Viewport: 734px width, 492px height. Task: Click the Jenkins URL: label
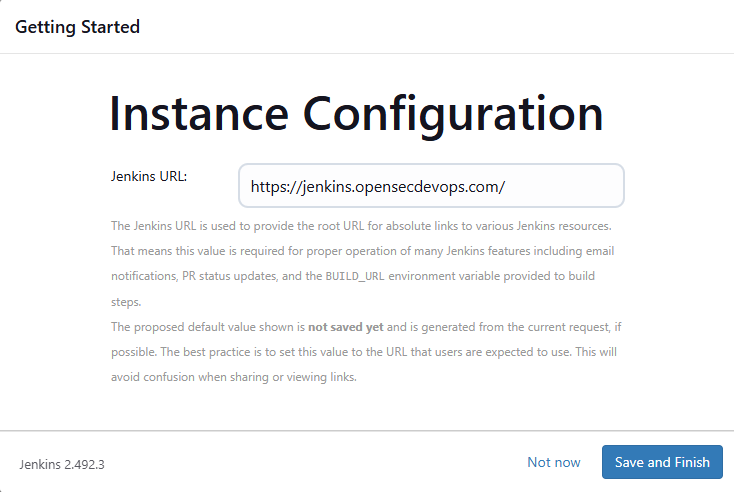(149, 176)
